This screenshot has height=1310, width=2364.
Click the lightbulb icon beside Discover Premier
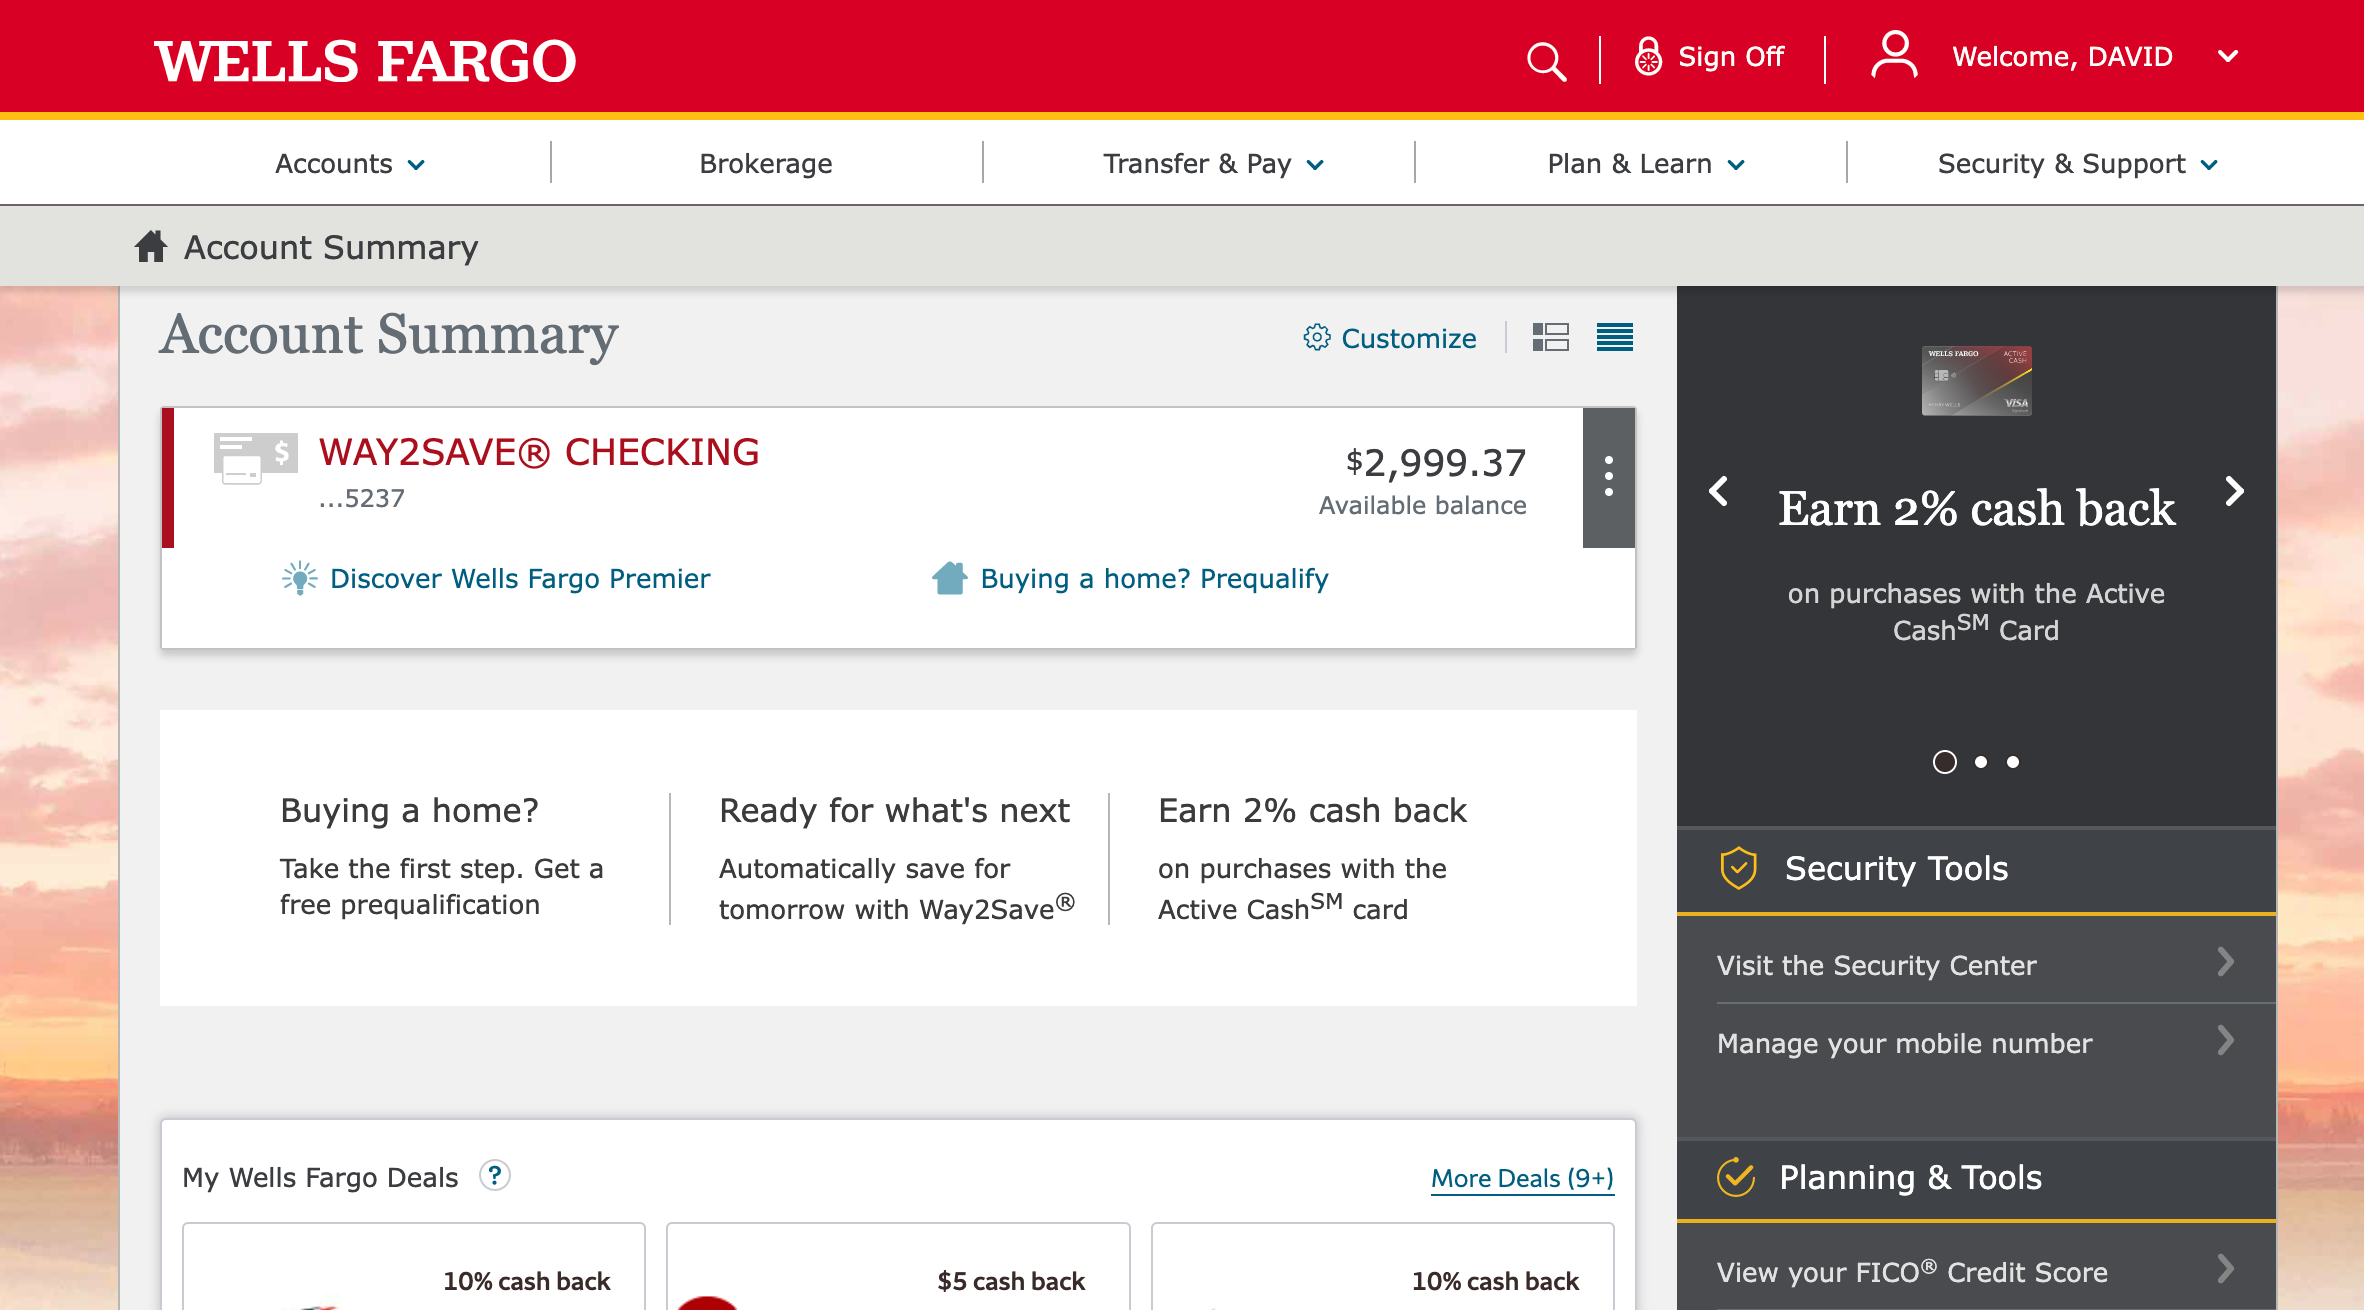click(x=299, y=578)
